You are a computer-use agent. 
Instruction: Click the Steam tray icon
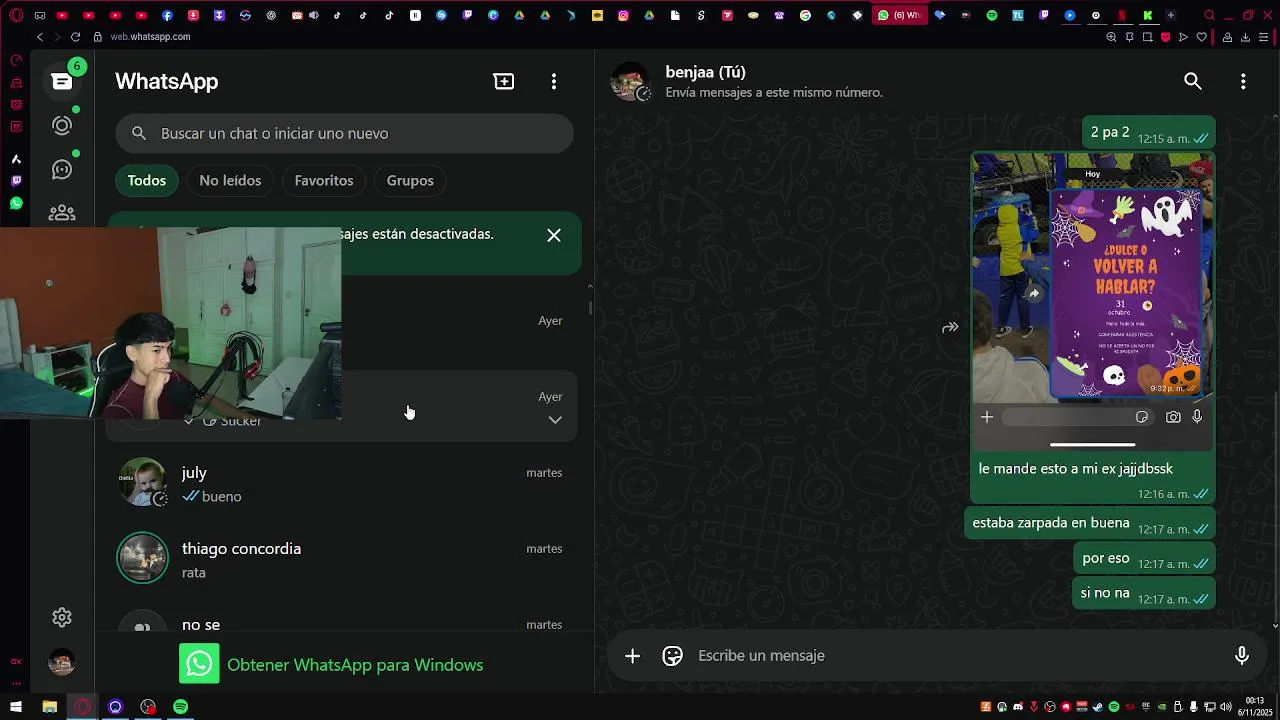point(1098,707)
